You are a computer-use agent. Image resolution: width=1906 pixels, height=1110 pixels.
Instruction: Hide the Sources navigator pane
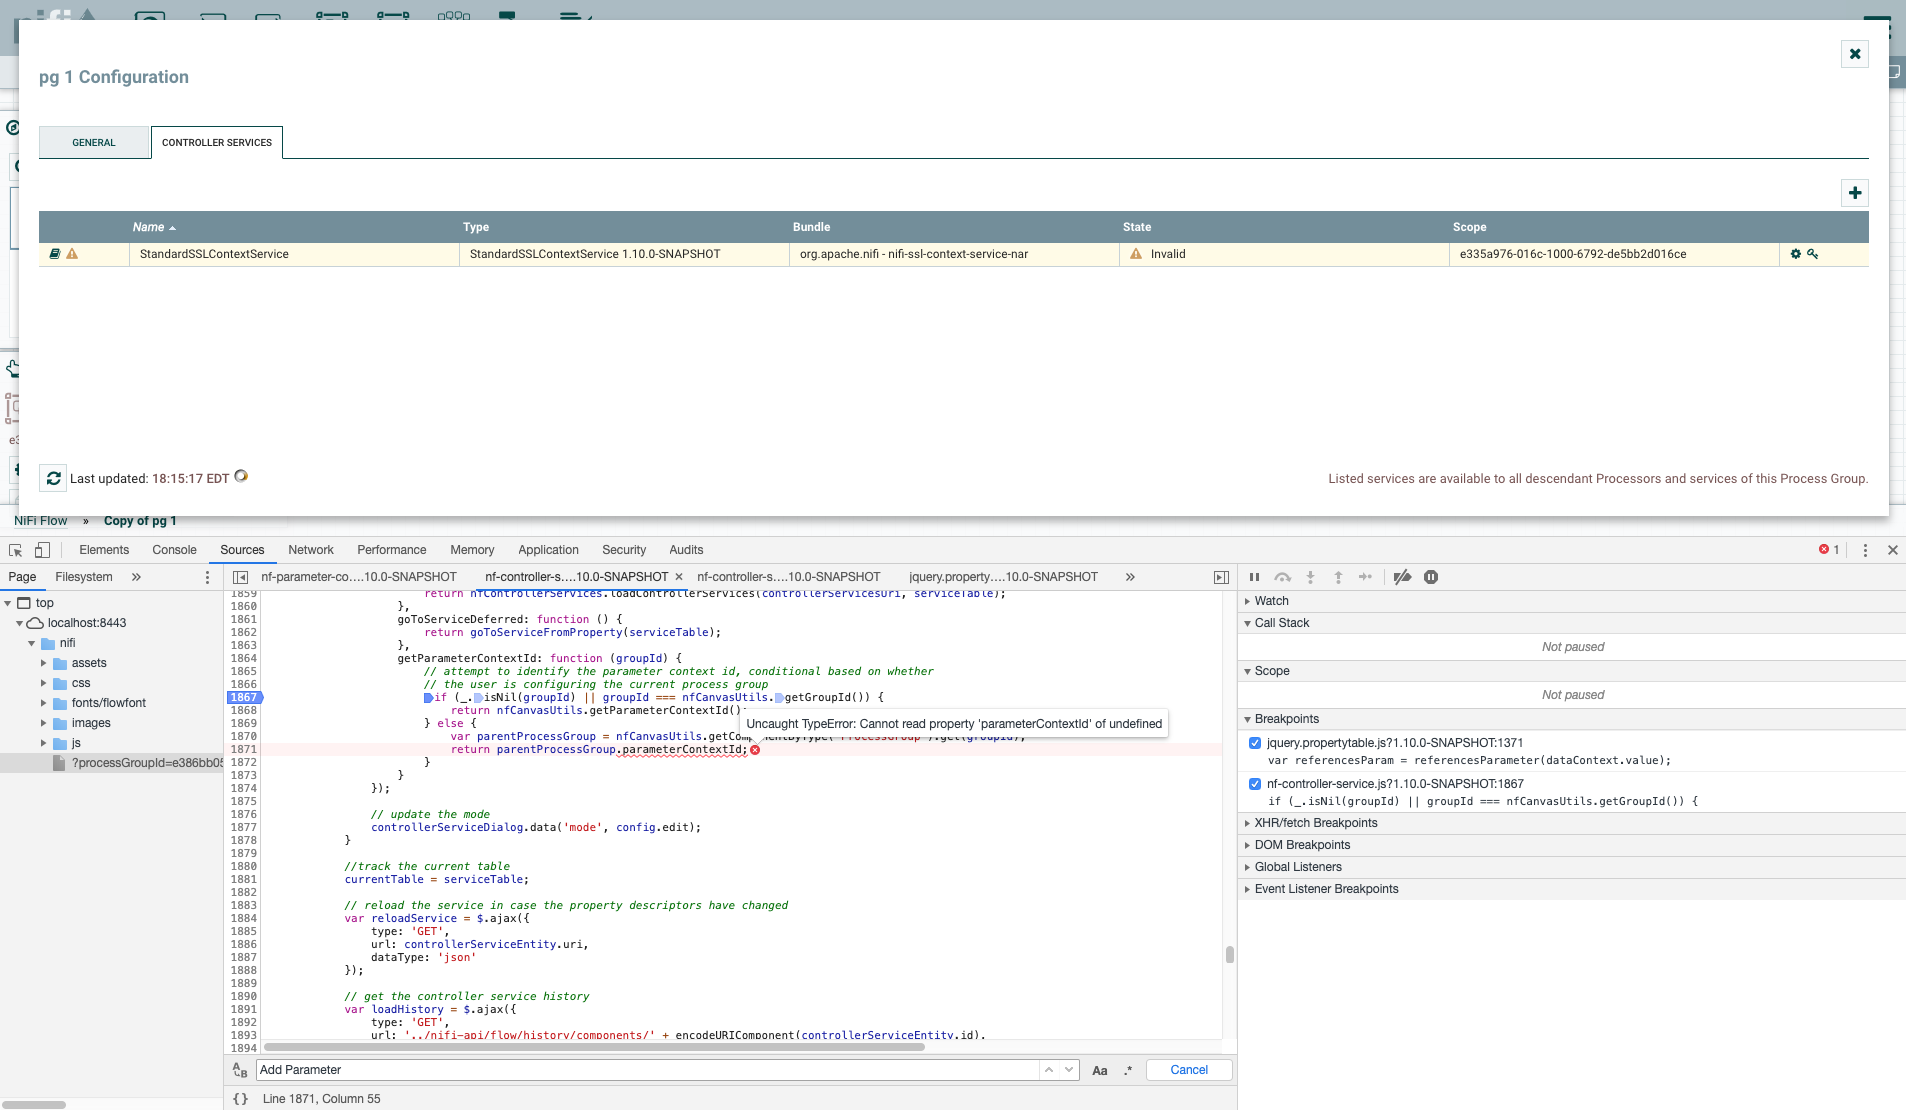[x=240, y=577]
